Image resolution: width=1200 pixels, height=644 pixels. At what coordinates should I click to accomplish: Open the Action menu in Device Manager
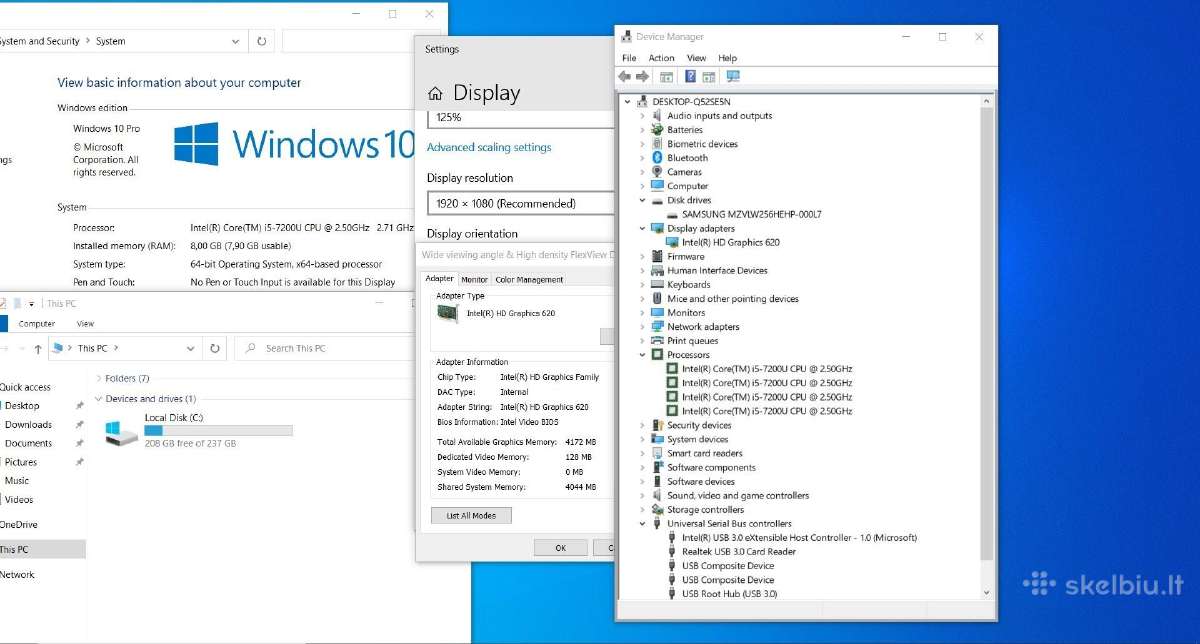point(661,58)
